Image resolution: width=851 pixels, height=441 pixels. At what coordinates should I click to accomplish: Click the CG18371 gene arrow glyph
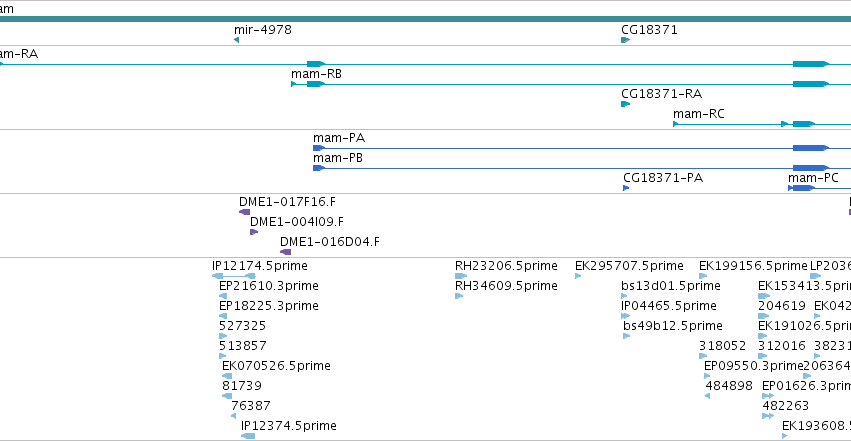tap(626, 40)
